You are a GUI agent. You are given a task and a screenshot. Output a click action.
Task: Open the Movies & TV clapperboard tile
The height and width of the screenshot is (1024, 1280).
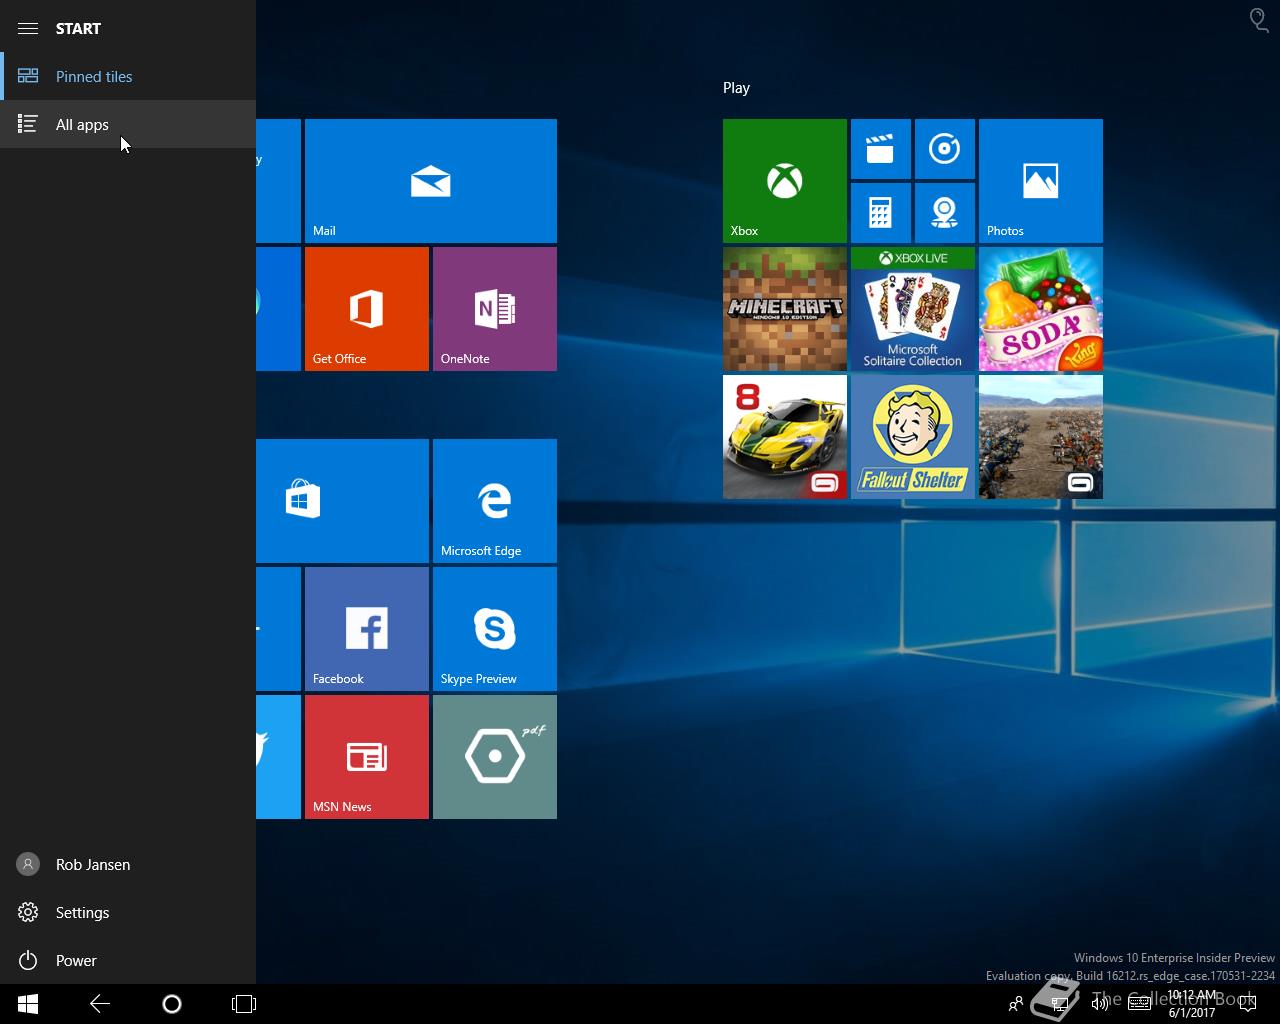coord(881,149)
